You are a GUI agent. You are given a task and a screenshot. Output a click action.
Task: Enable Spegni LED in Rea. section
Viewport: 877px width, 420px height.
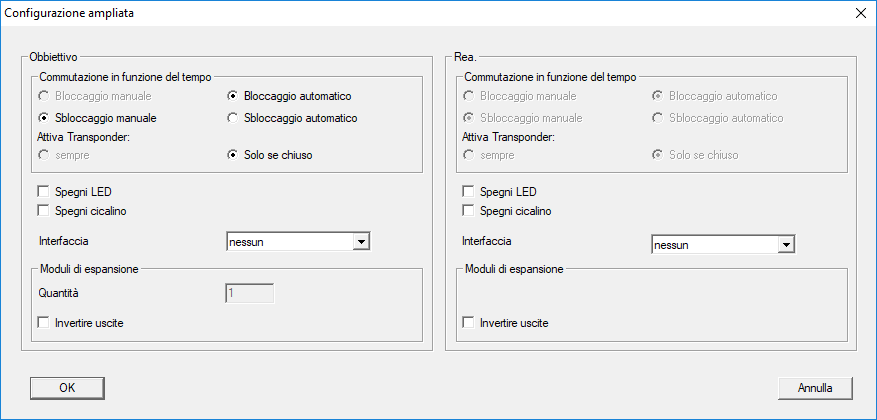pos(468,192)
